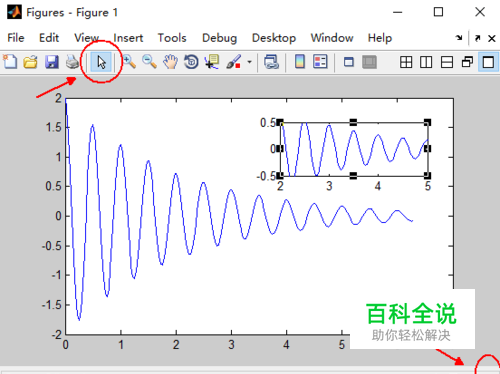Click the Show Plot Tools icon
The height and width of the screenshot is (374, 500).
click(369, 62)
